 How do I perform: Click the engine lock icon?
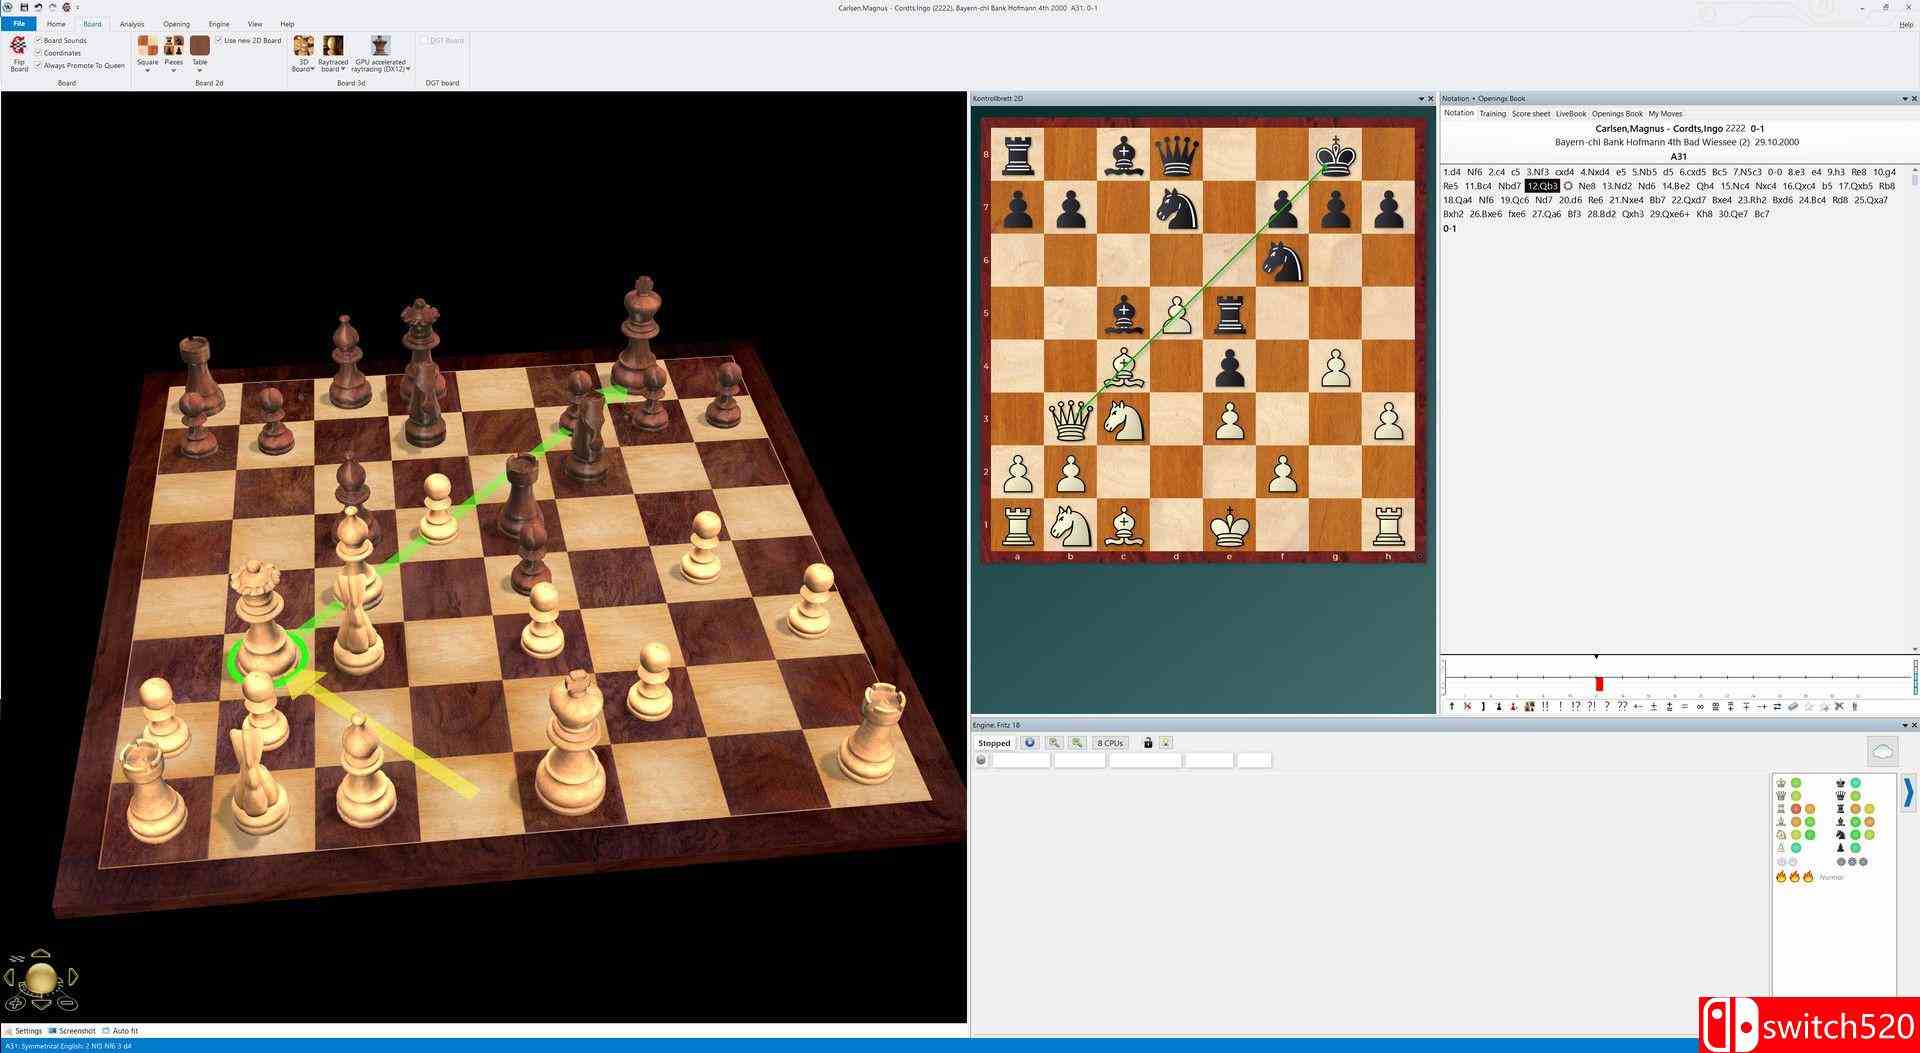tap(1148, 743)
